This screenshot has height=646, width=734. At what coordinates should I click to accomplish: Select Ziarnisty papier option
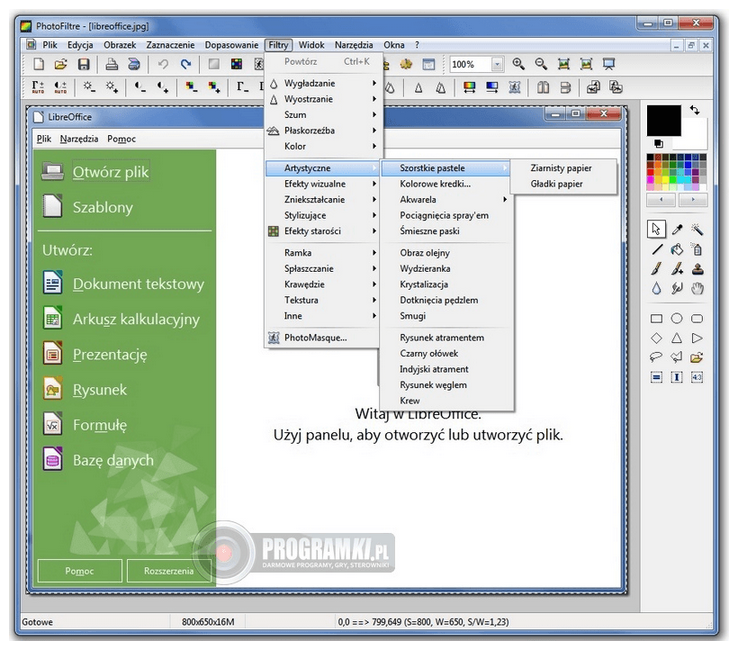[563, 168]
